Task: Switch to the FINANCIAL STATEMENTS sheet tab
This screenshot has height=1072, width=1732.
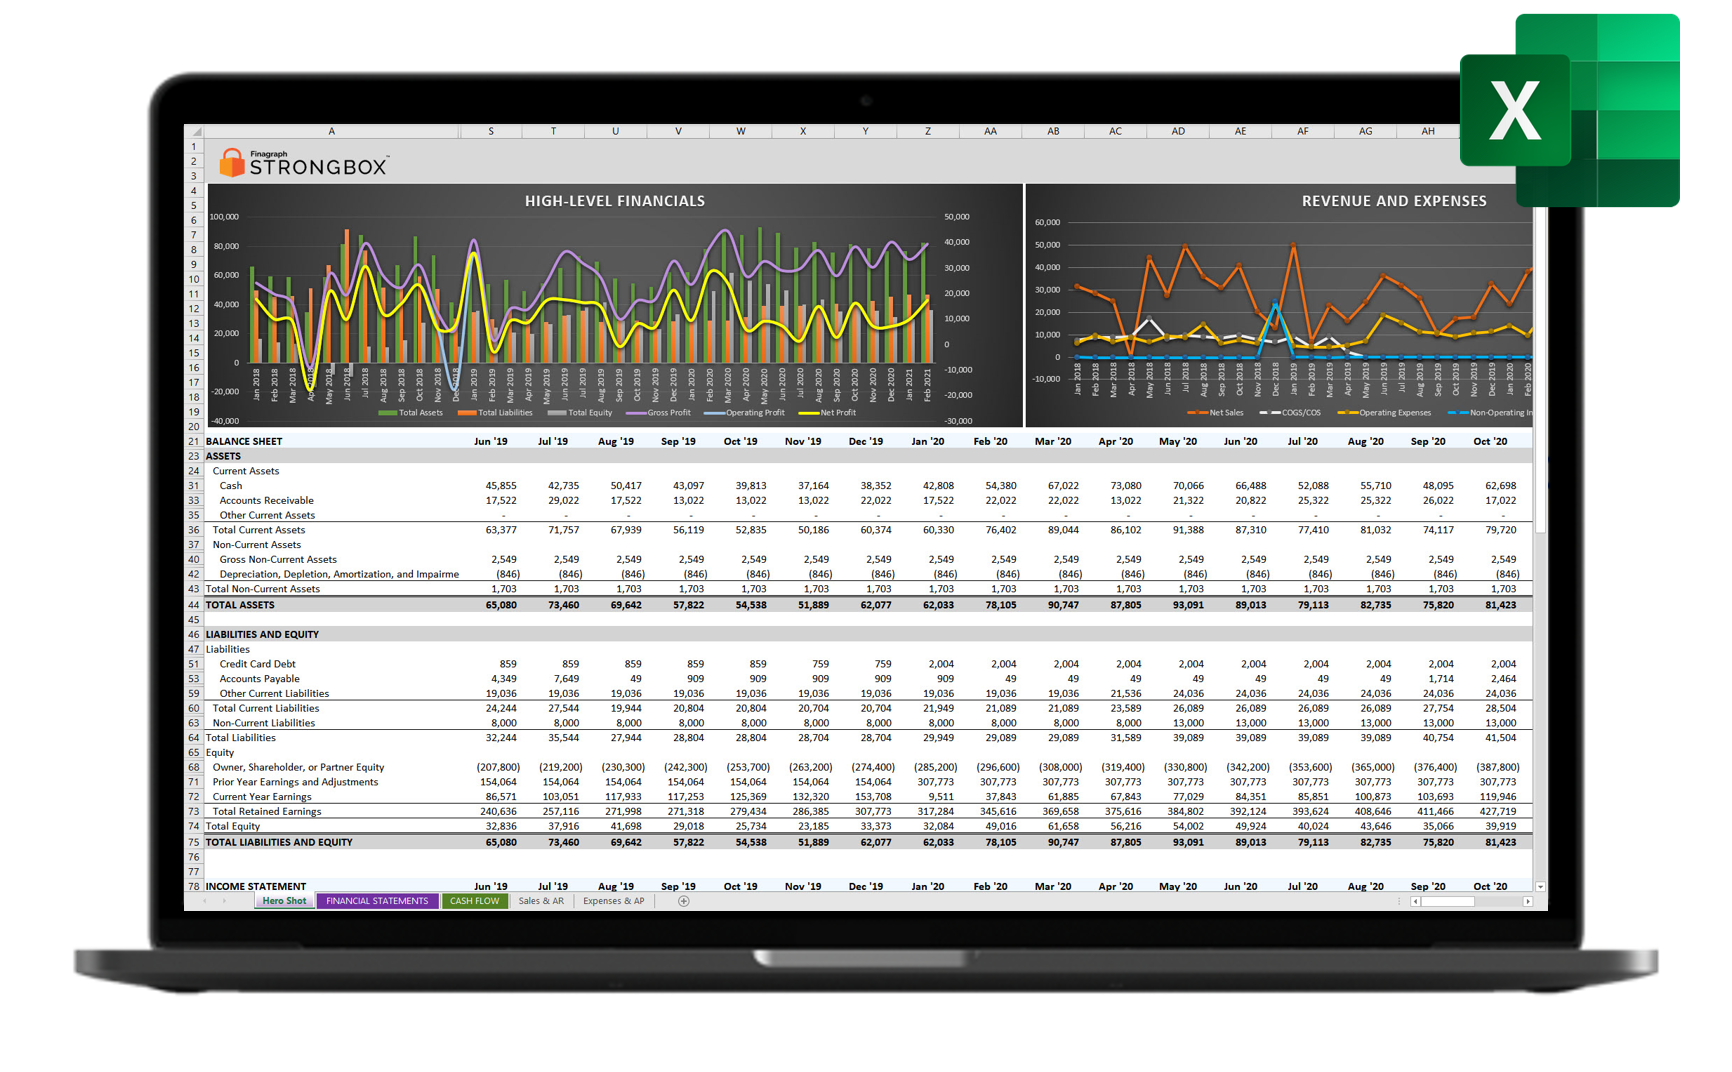Action: click(x=377, y=901)
